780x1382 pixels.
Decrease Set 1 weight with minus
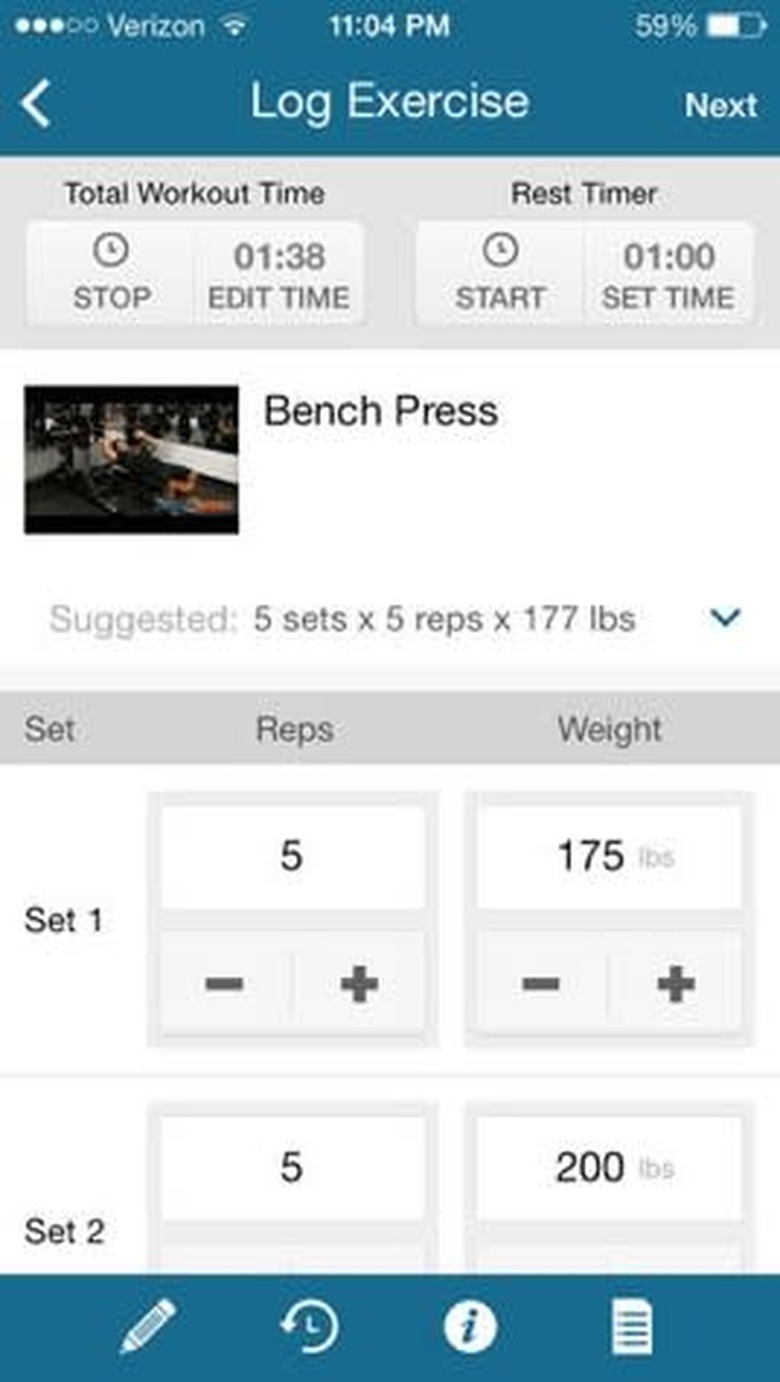[541, 984]
